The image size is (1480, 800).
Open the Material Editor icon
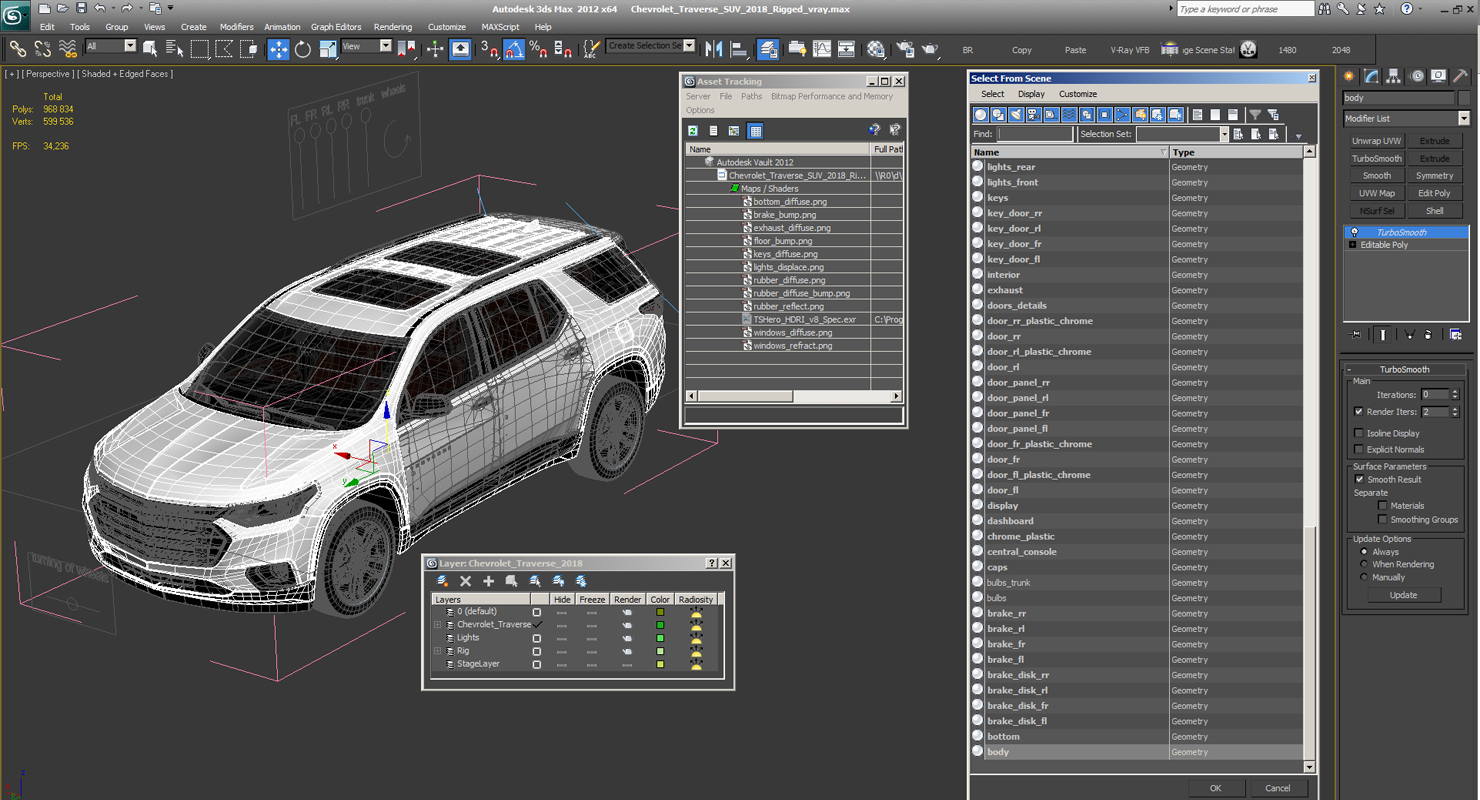point(876,48)
